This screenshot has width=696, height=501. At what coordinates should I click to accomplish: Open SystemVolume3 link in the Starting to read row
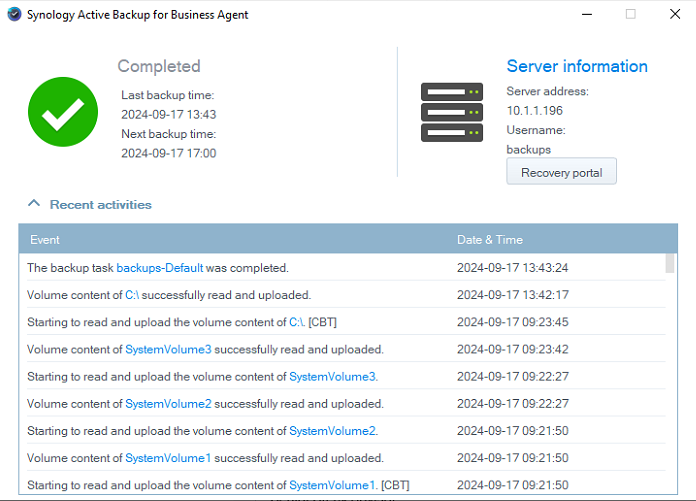coord(332,377)
